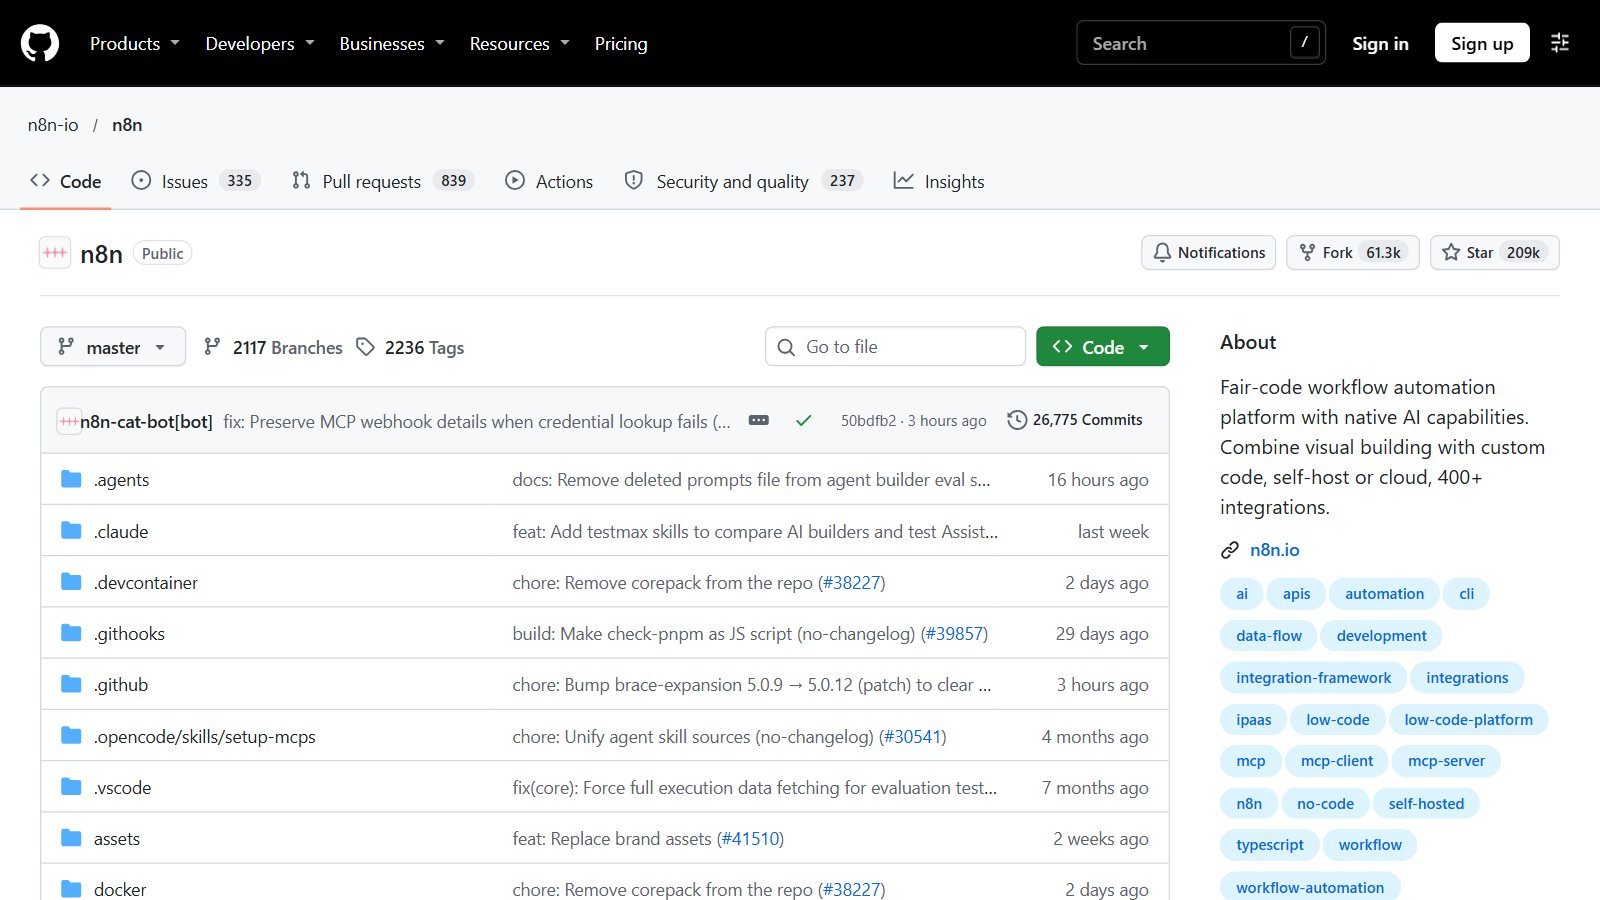This screenshot has width=1600, height=900.
Task: Switch to the Issues tab
Action: (196, 181)
